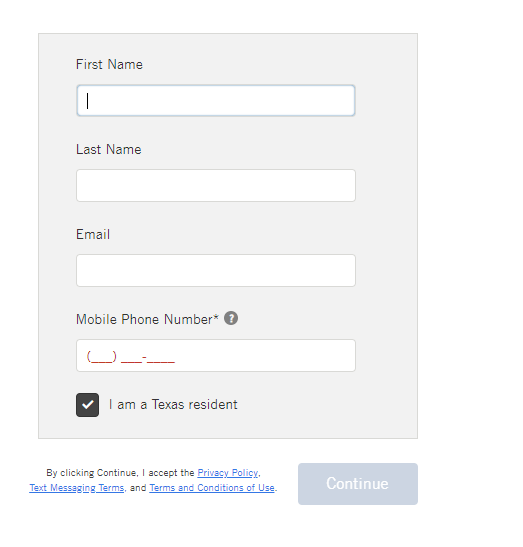This screenshot has width=523, height=547.
Task: Click into the Last Name field
Action: pyautogui.click(x=216, y=186)
